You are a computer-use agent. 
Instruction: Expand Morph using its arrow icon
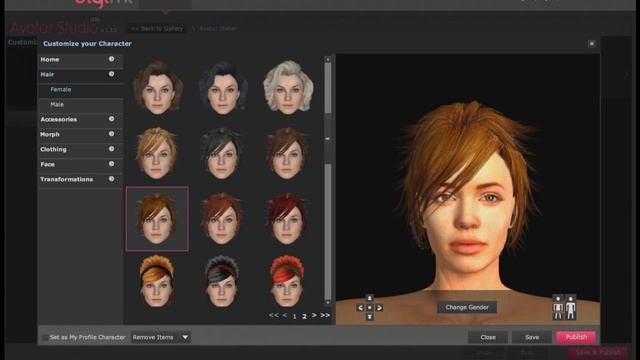tap(111, 134)
